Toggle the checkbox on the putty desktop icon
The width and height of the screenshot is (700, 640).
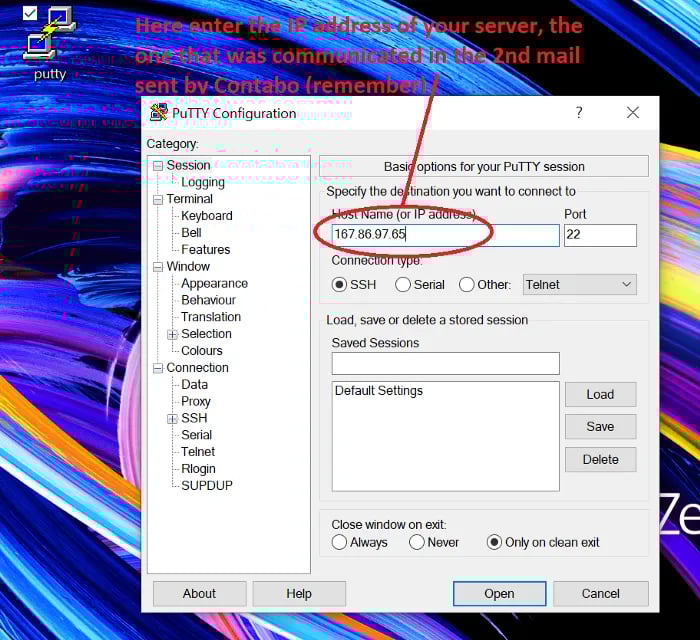30,13
